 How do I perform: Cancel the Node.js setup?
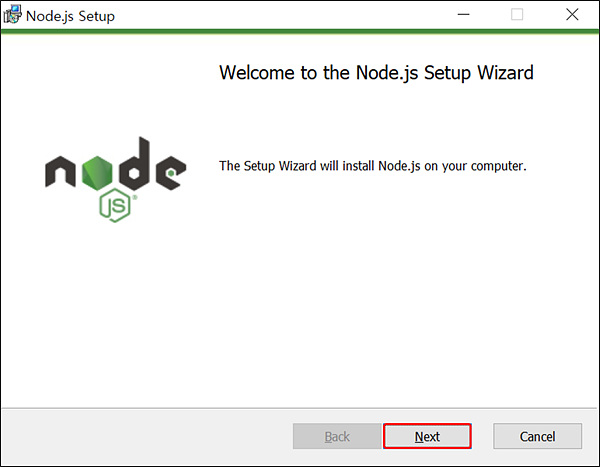537,436
